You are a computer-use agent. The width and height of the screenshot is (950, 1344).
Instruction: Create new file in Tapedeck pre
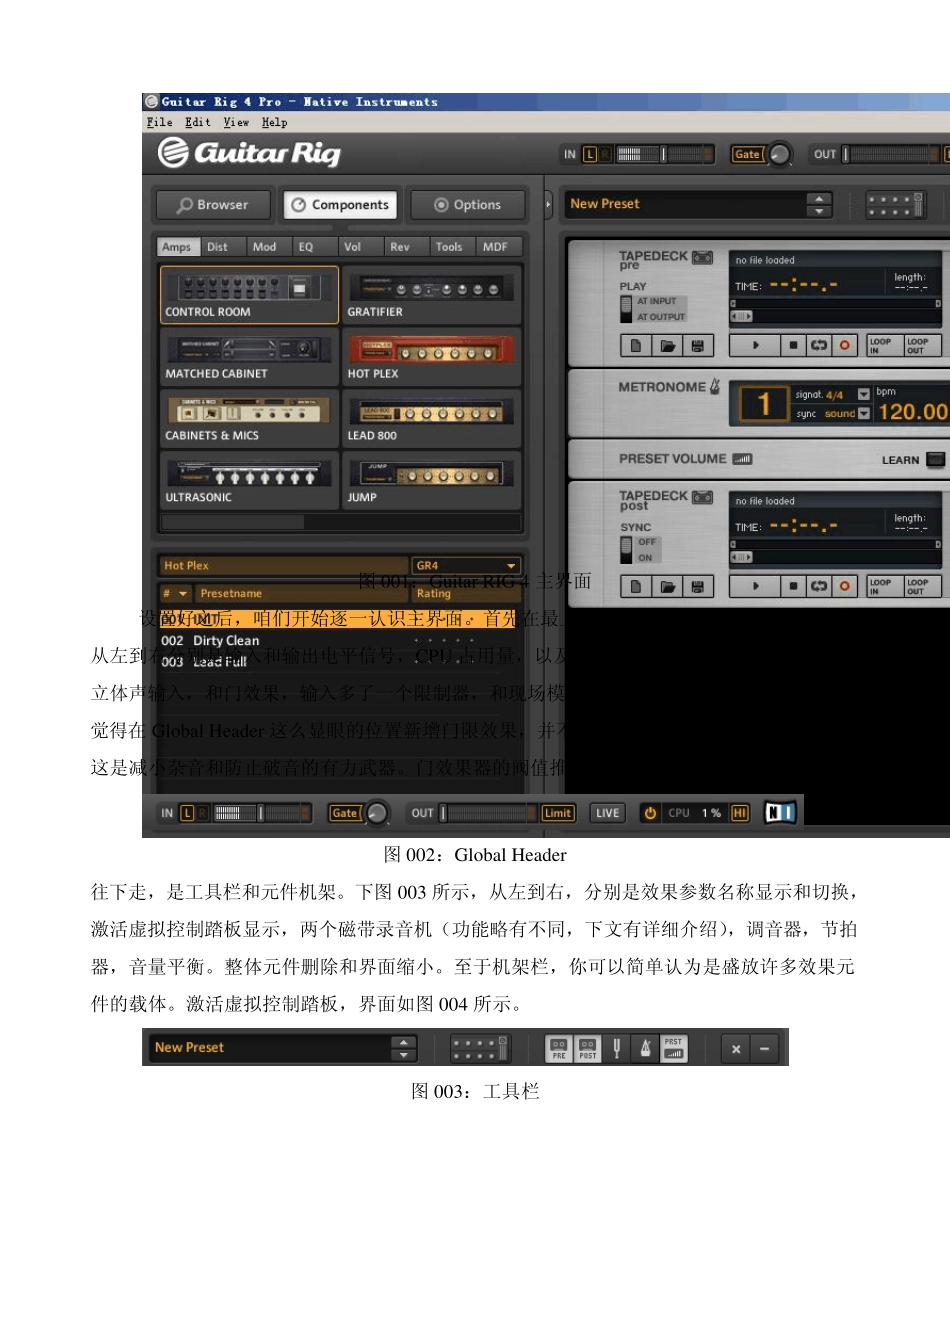click(635, 346)
